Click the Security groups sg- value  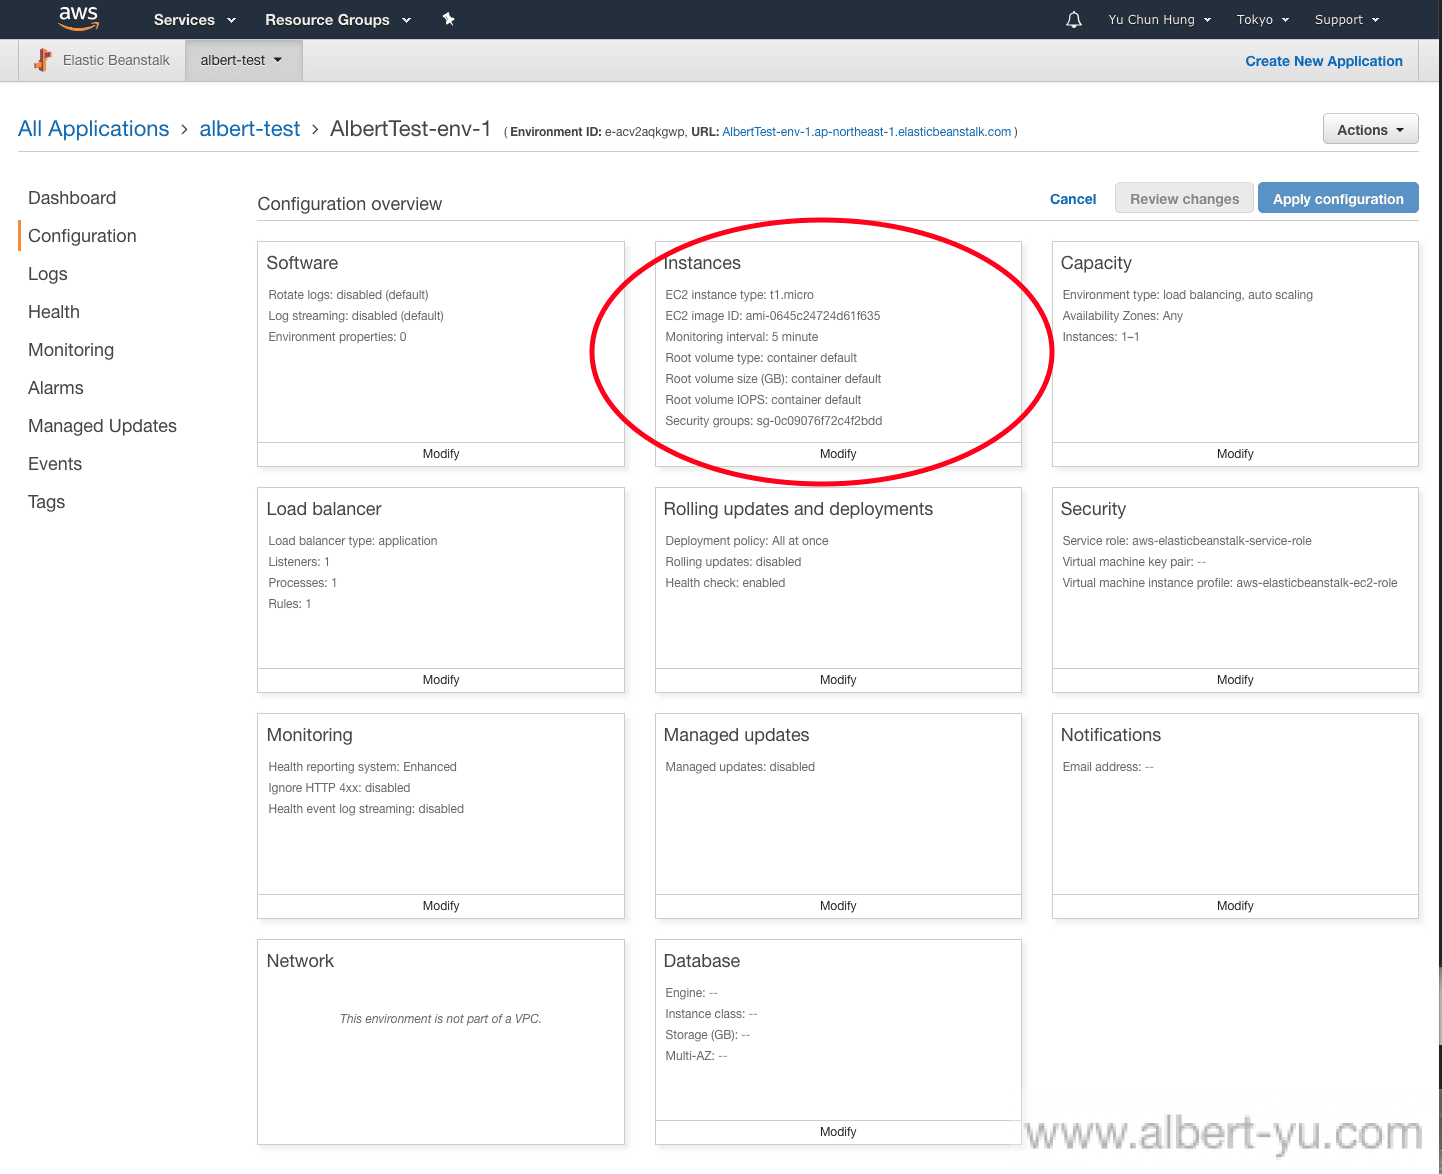[819, 421]
